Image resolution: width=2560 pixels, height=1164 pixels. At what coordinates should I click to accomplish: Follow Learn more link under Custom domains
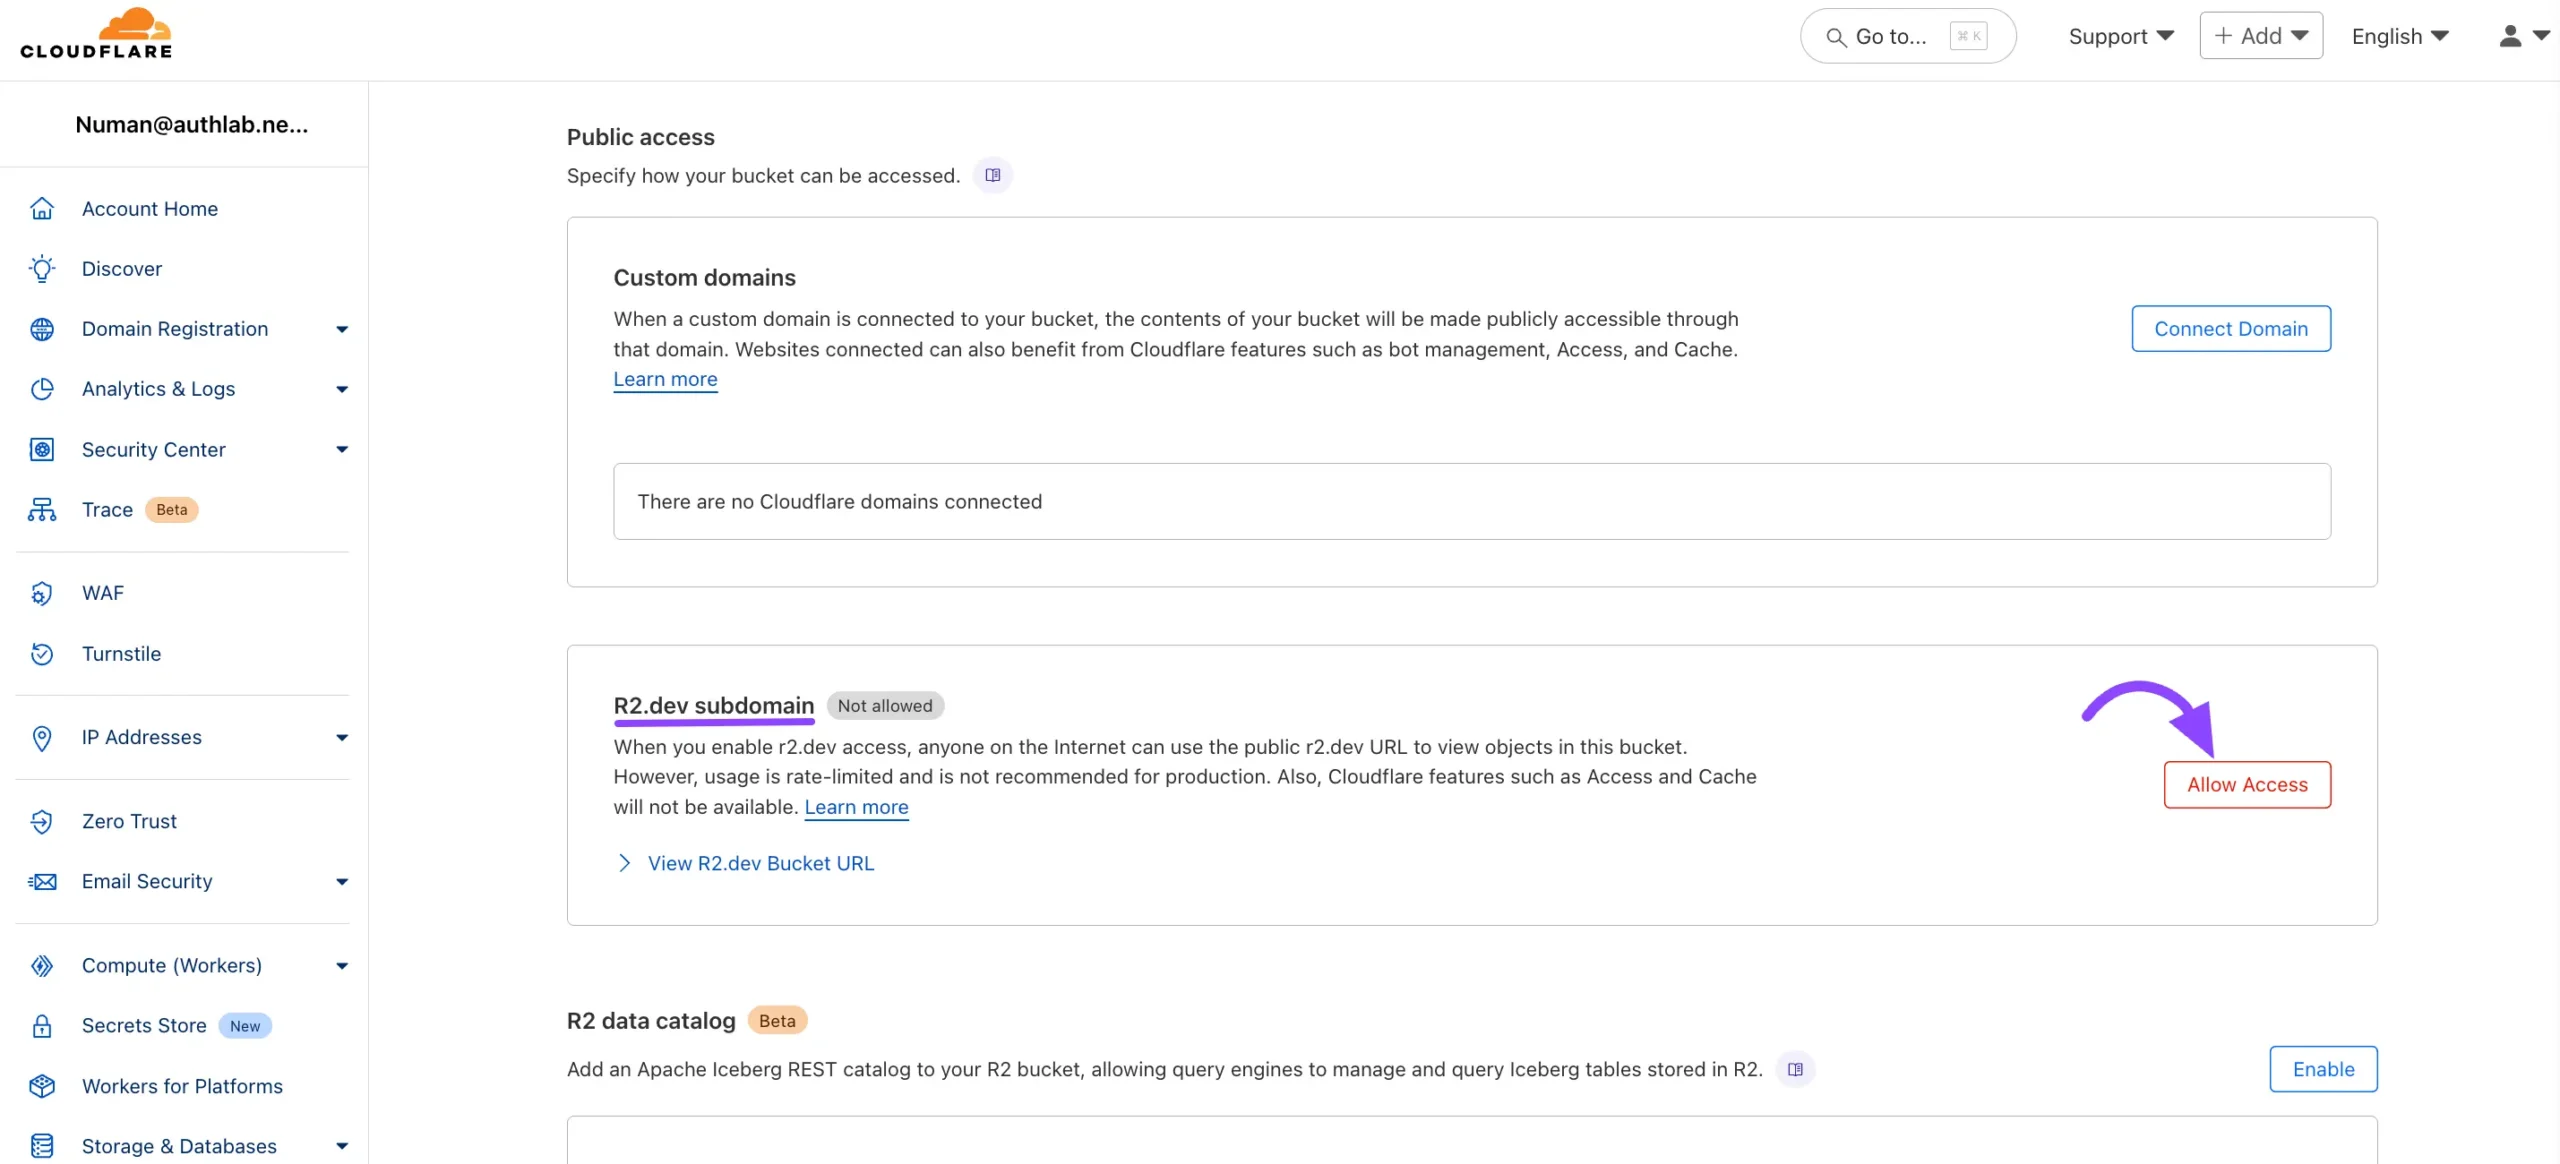click(x=665, y=379)
